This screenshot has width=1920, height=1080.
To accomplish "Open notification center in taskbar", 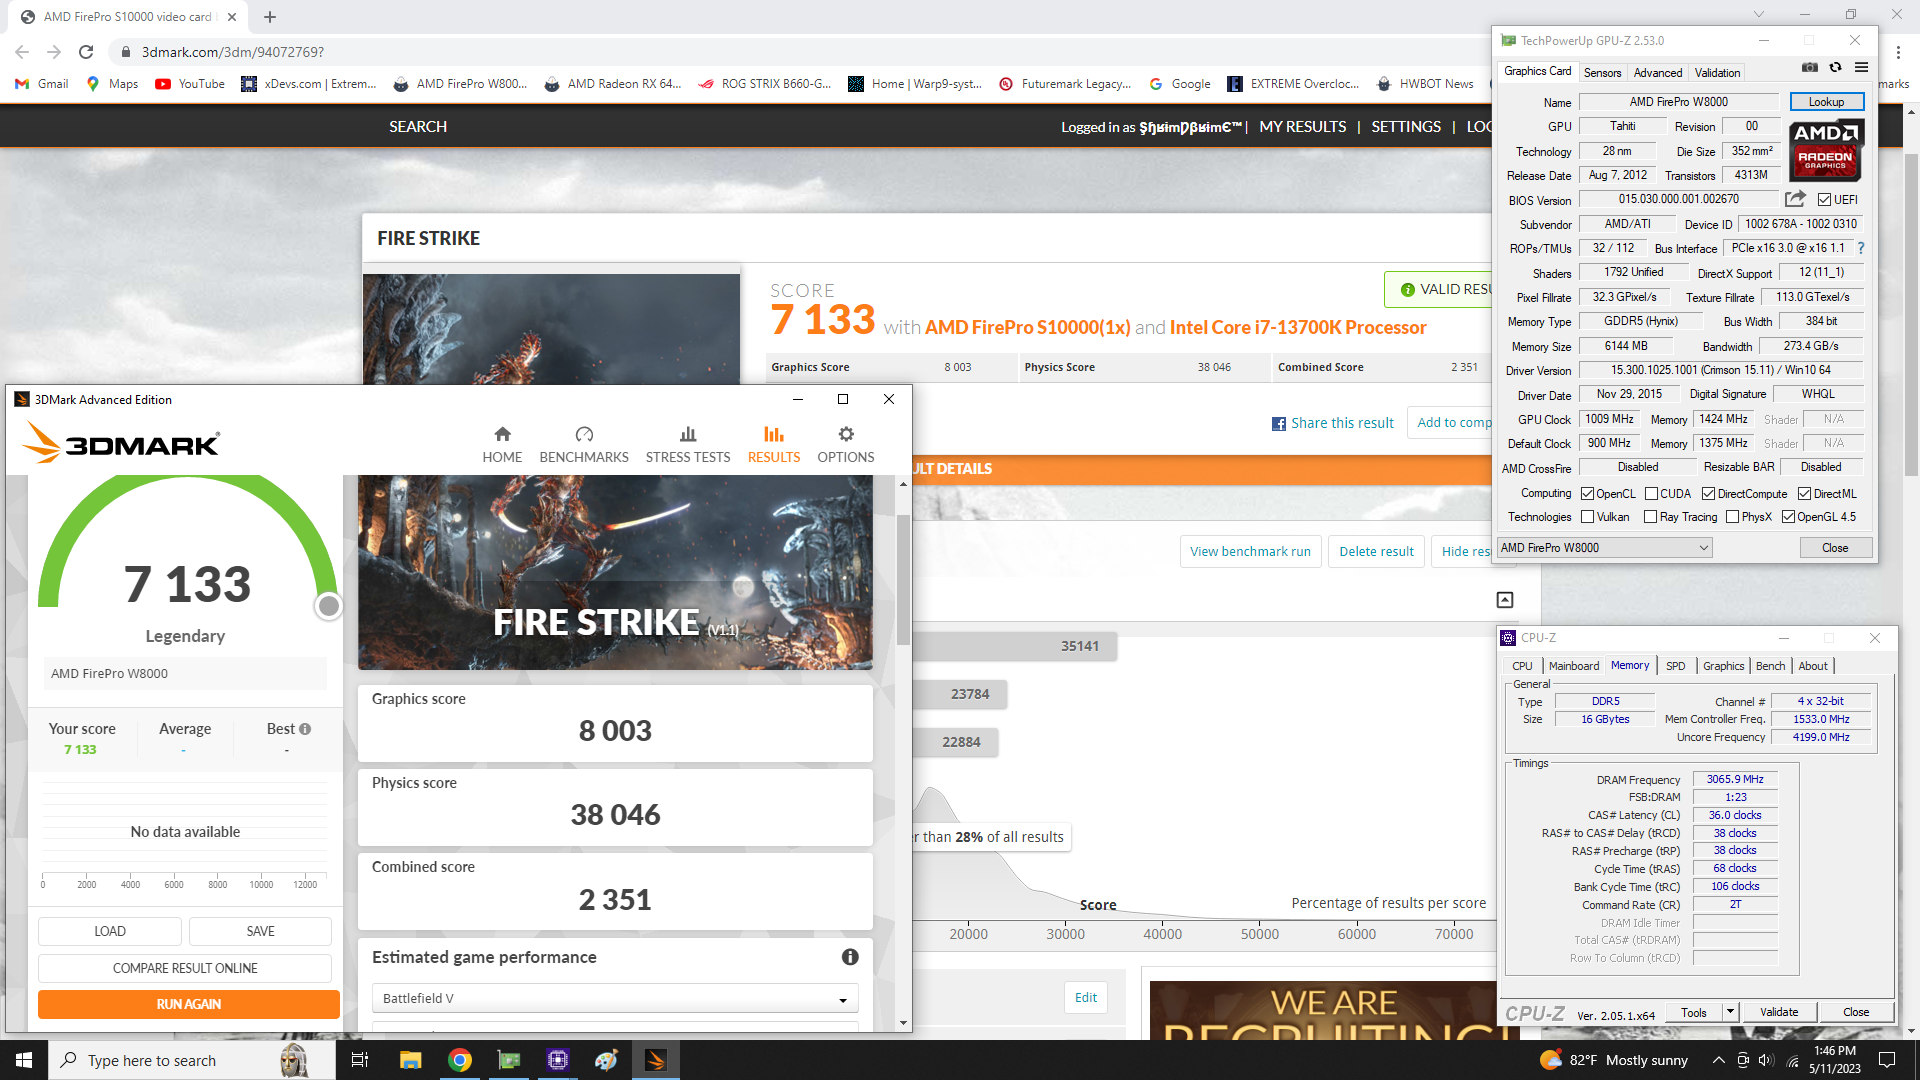I will 1887,1060.
